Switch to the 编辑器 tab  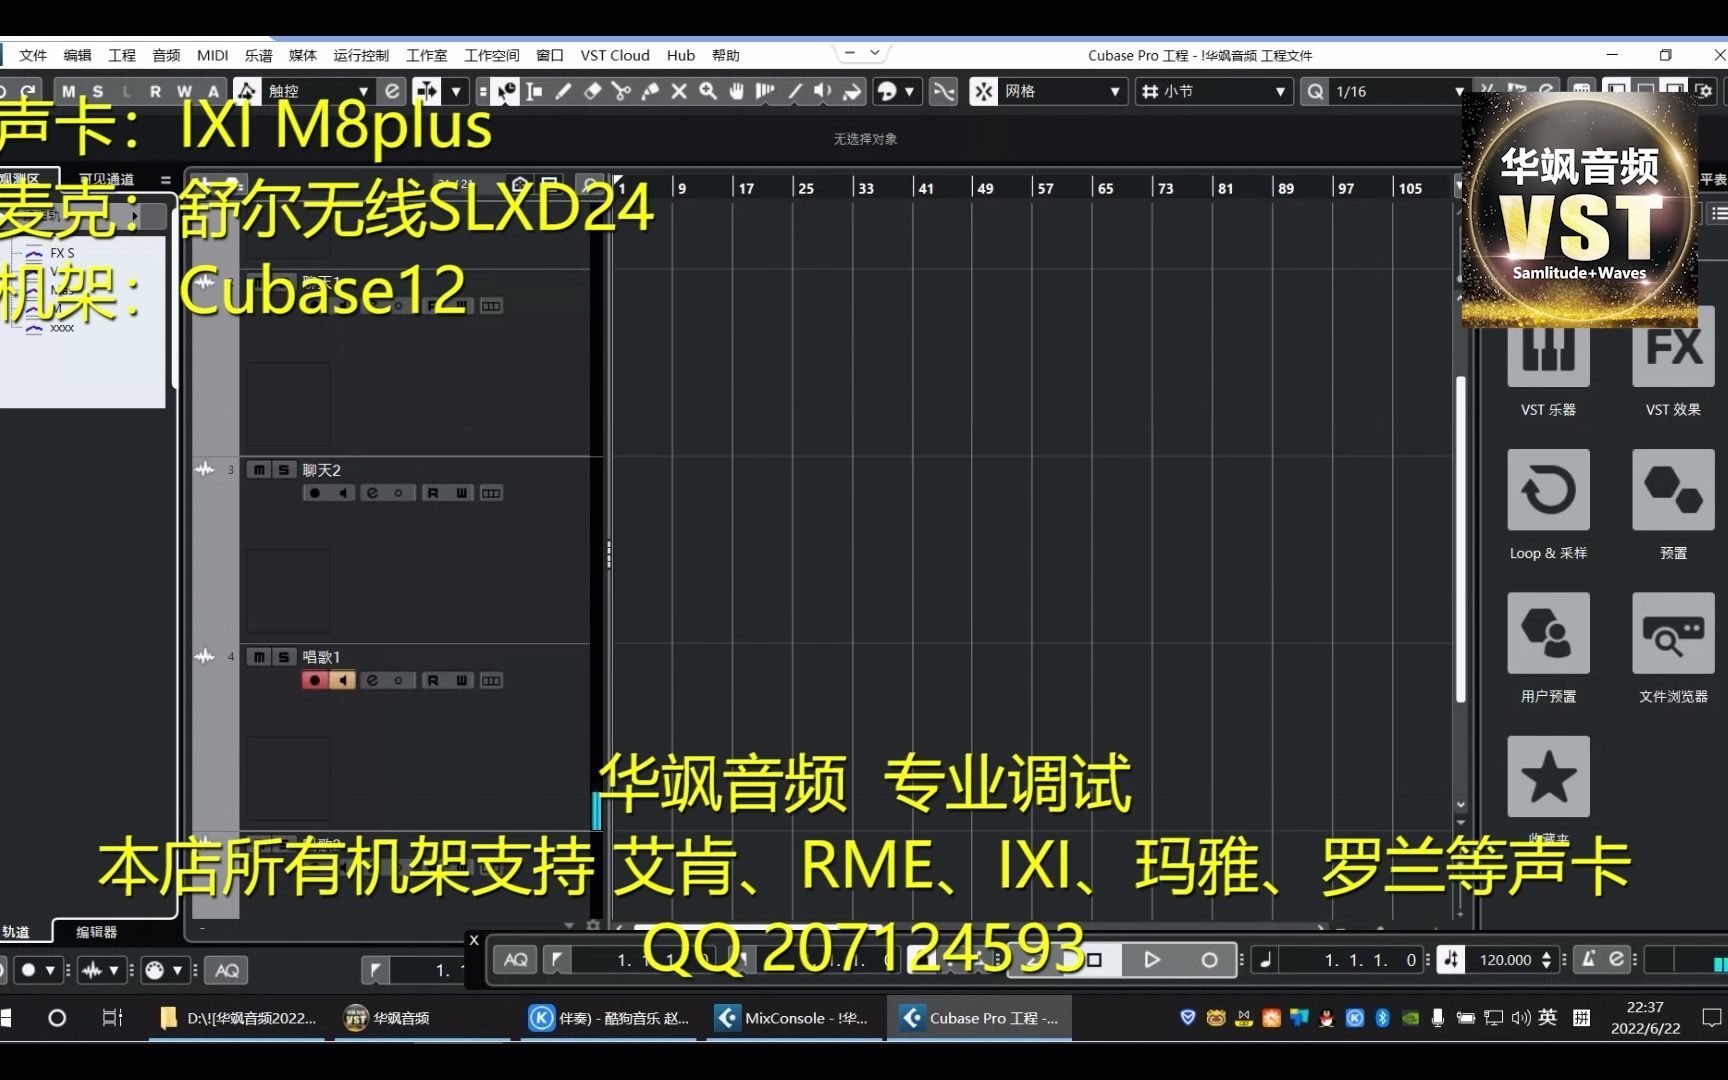[95, 931]
